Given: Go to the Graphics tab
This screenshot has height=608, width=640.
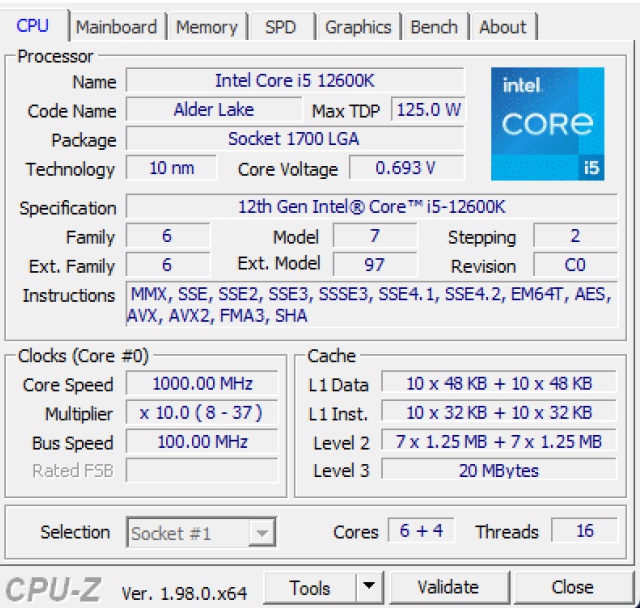Looking at the screenshot, I should click(x=358, y=27).
